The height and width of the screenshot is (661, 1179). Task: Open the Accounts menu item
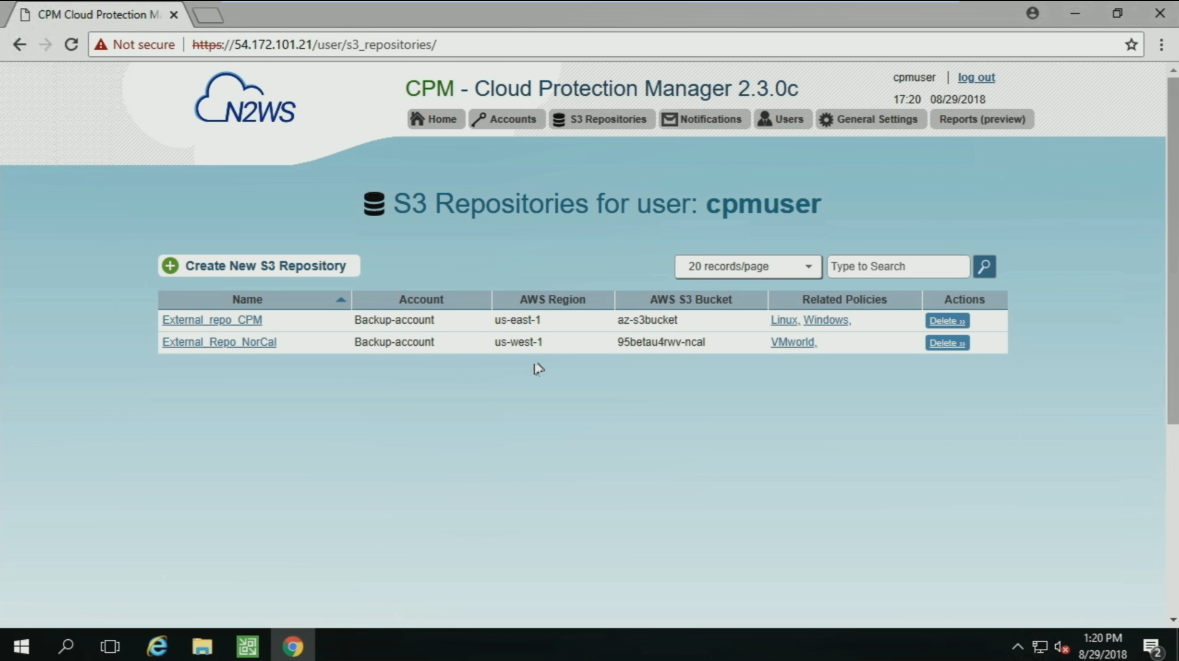pos(506,119)
